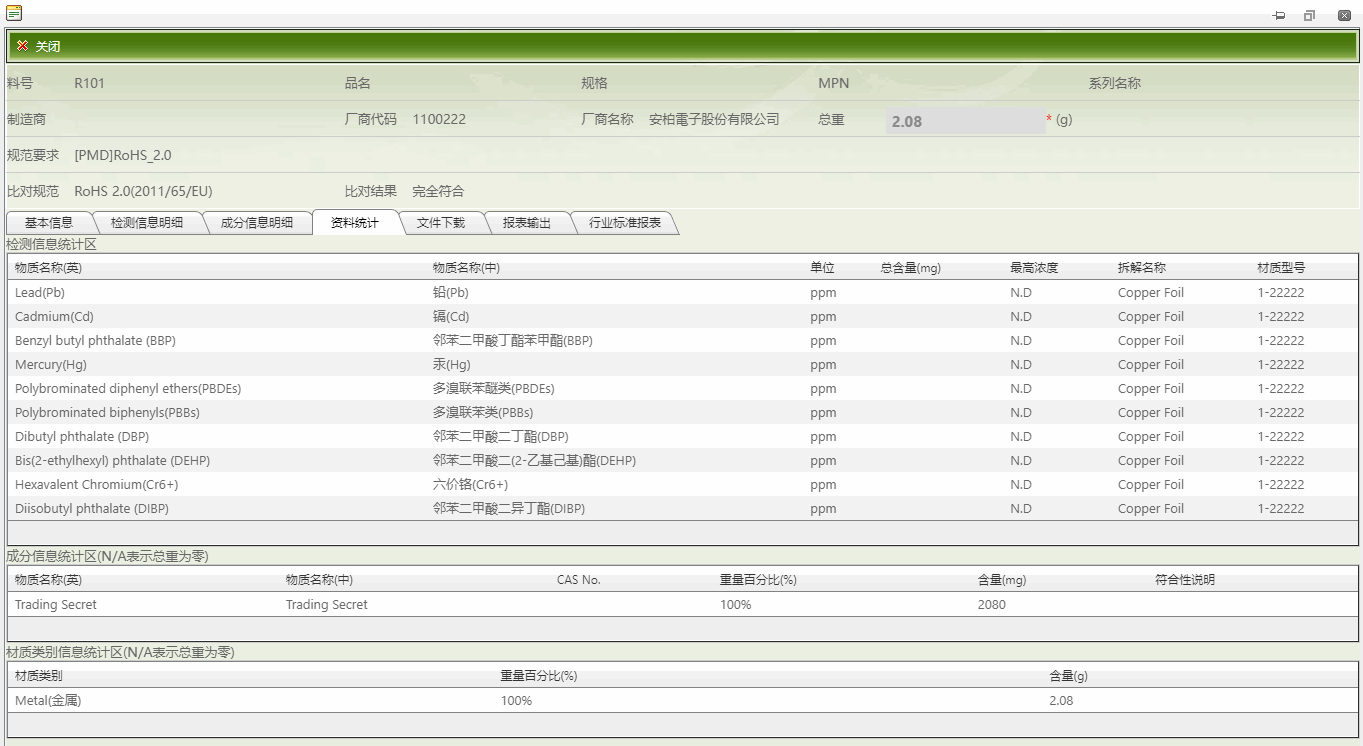The image size is (1363, 746).
Task: Select the Dibutyl phthalate (DBP) row
Action: (682, 436)
